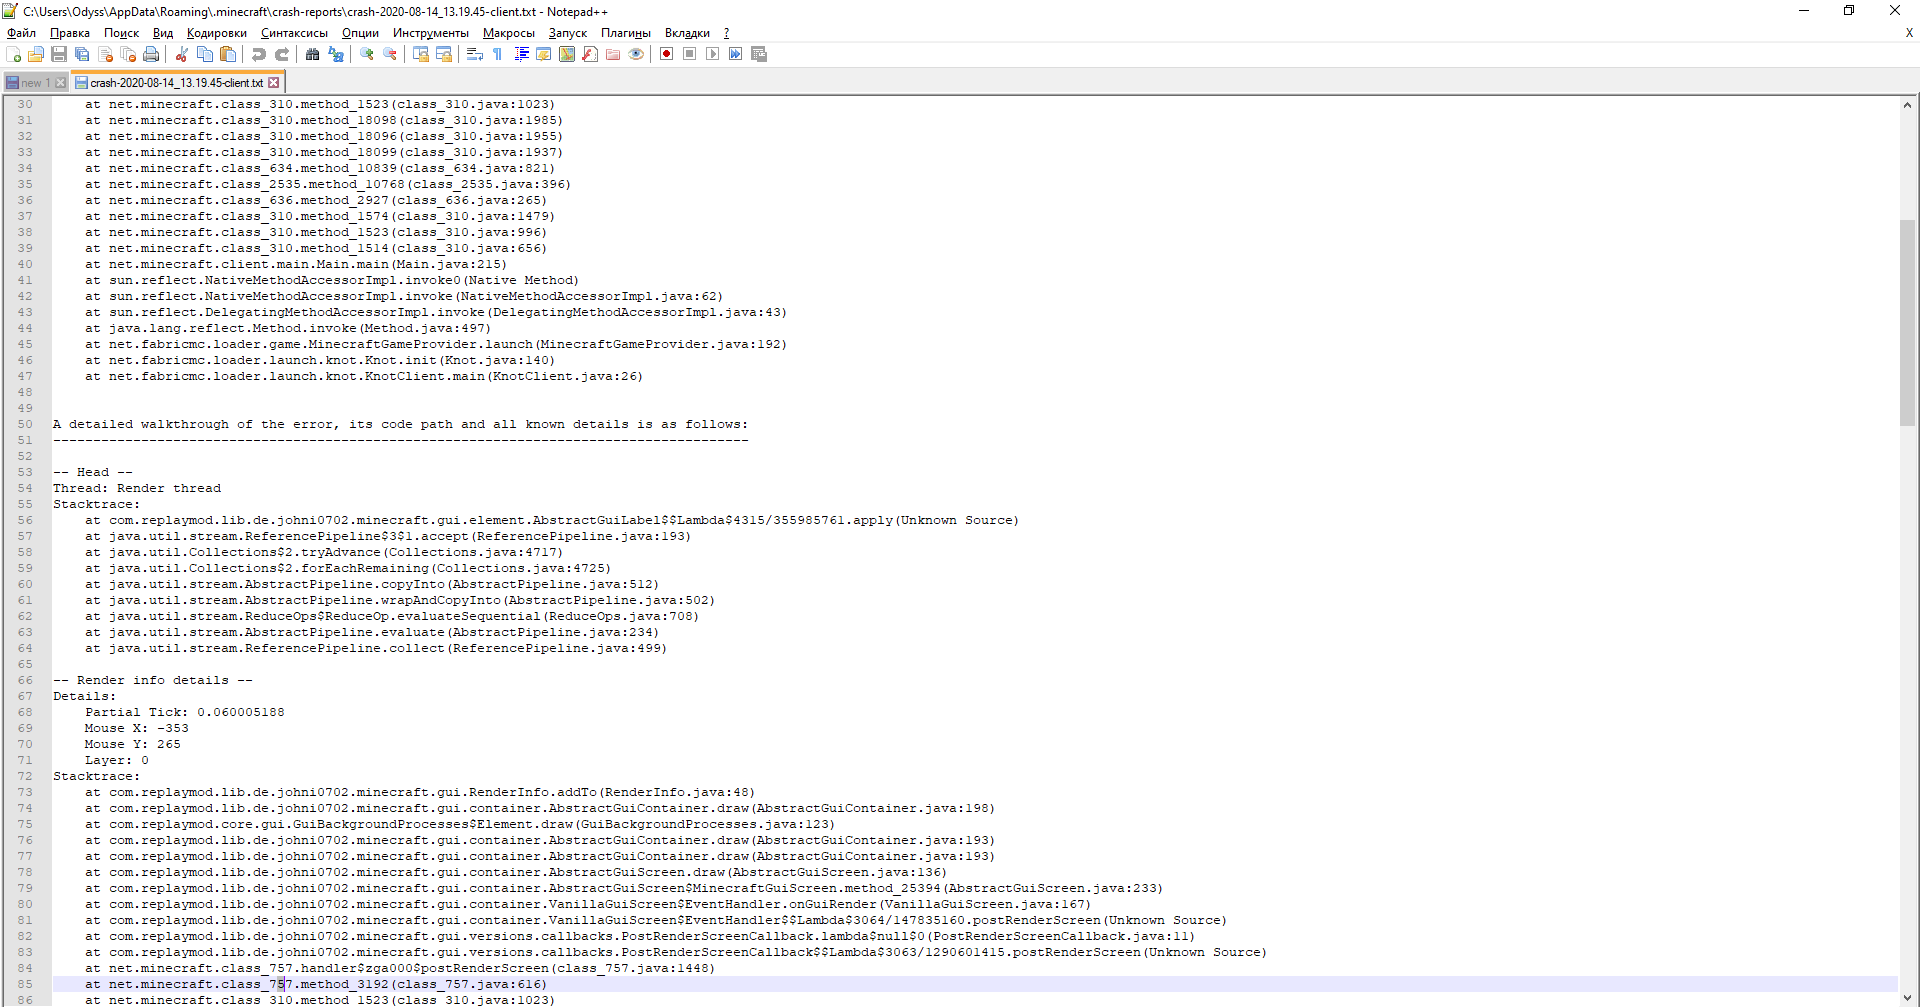The width and height of the screenshot is (1920, 1007).
Task: Click the Close document toolbar icon
Action: (x=105, y=54)
